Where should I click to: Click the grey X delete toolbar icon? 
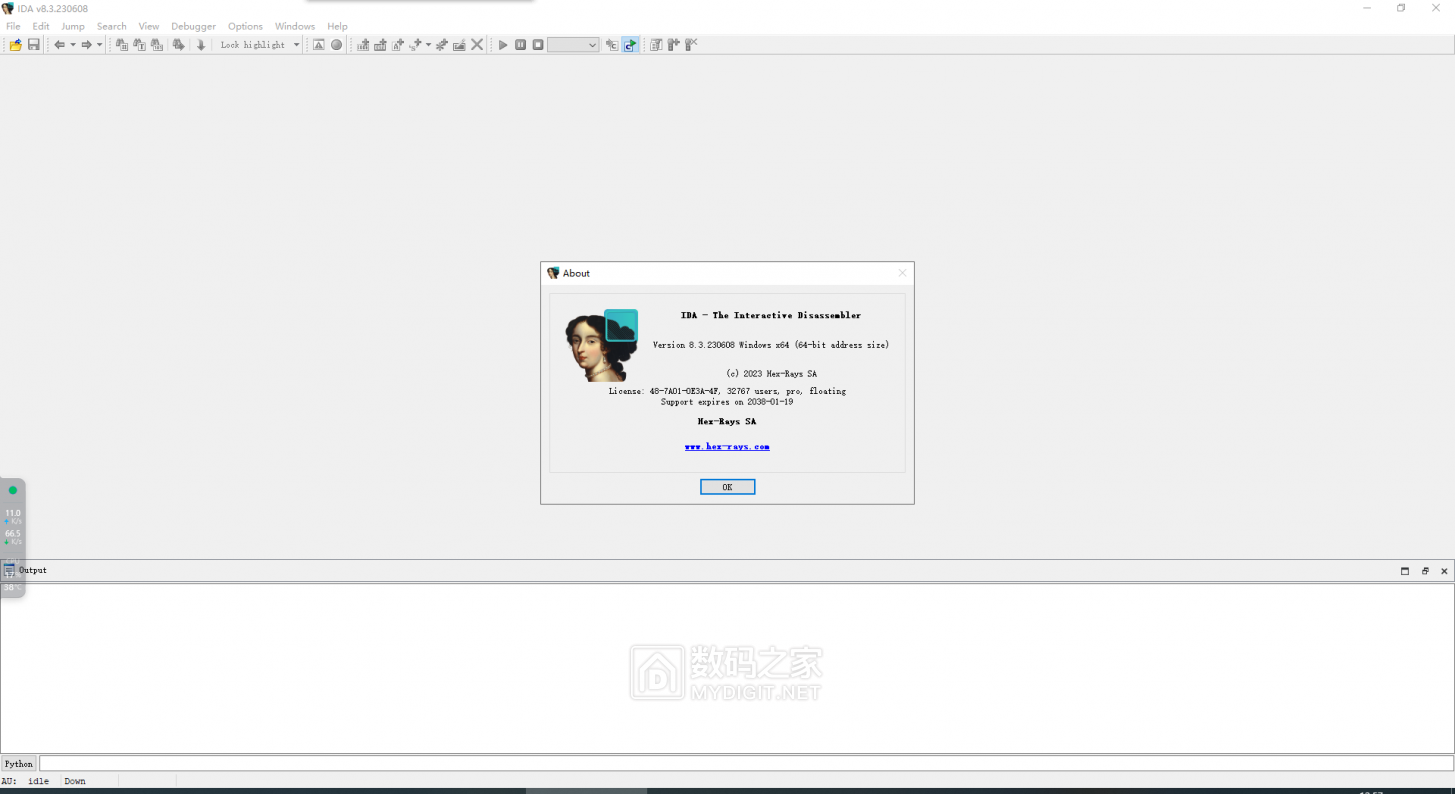(x=477, y=45)
